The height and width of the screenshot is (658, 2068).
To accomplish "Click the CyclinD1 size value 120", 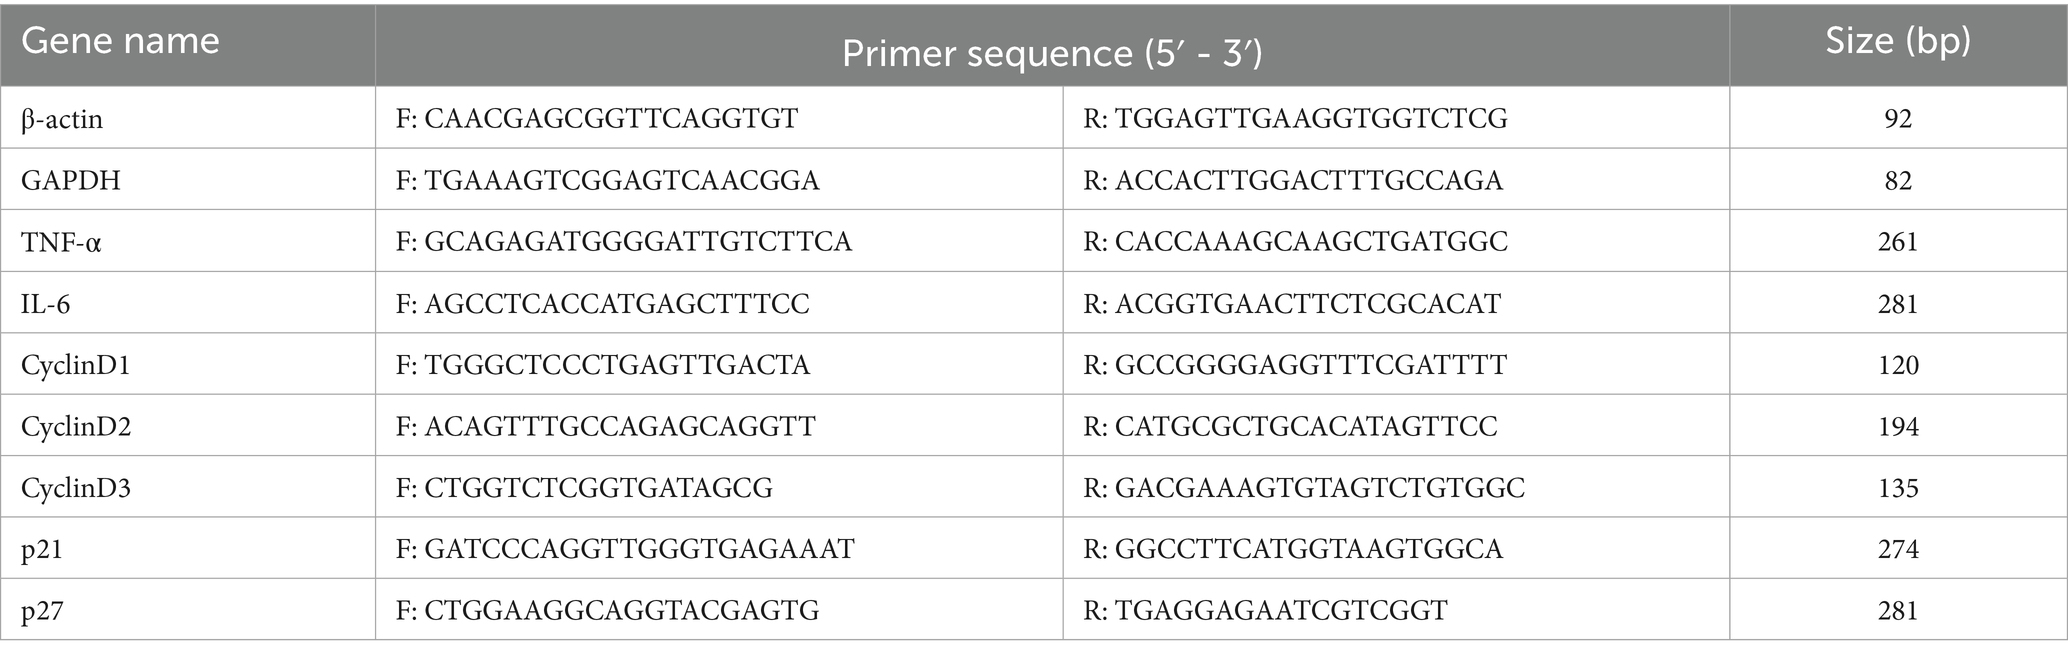I will pyautogui.click(x=1897, y=365).
